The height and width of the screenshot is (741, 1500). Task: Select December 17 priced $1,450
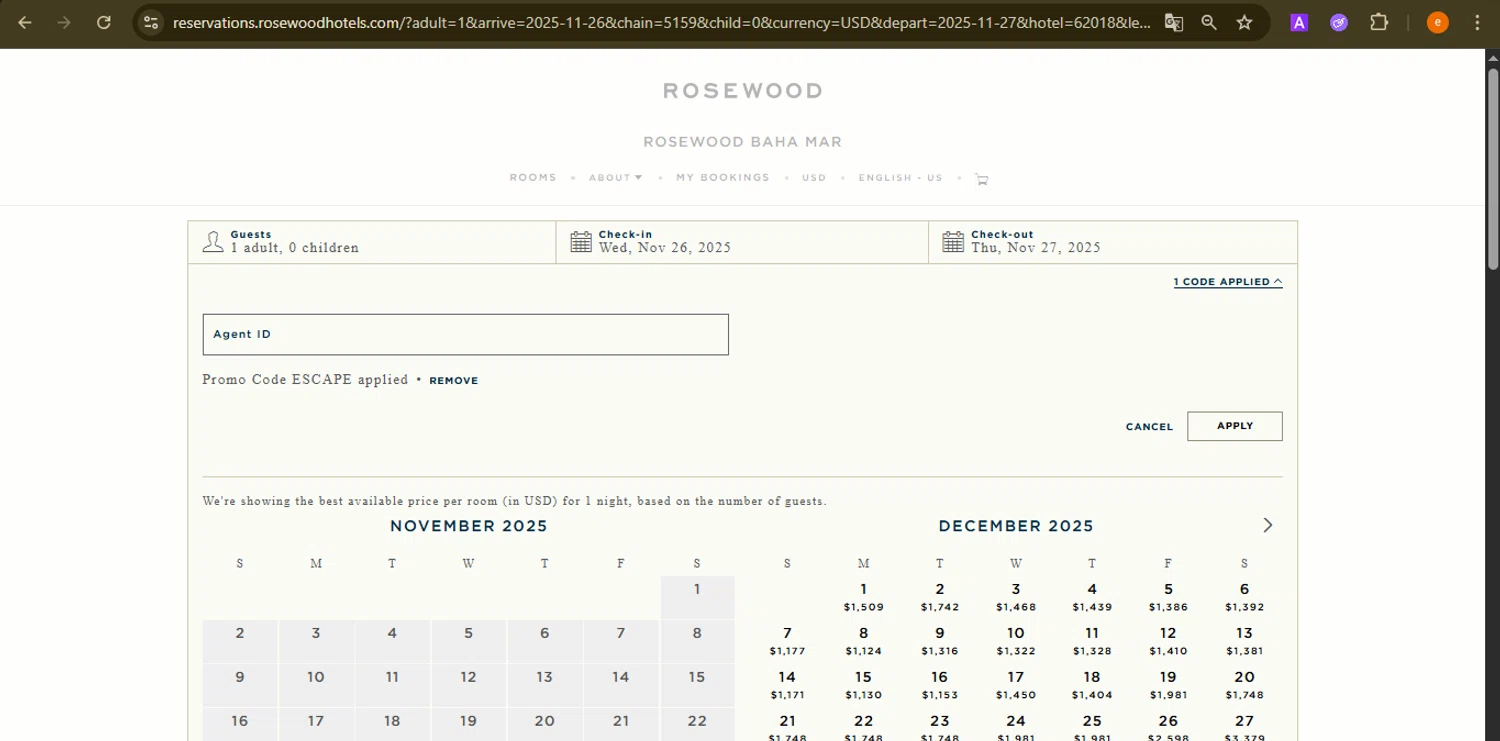coord(1016,685)
